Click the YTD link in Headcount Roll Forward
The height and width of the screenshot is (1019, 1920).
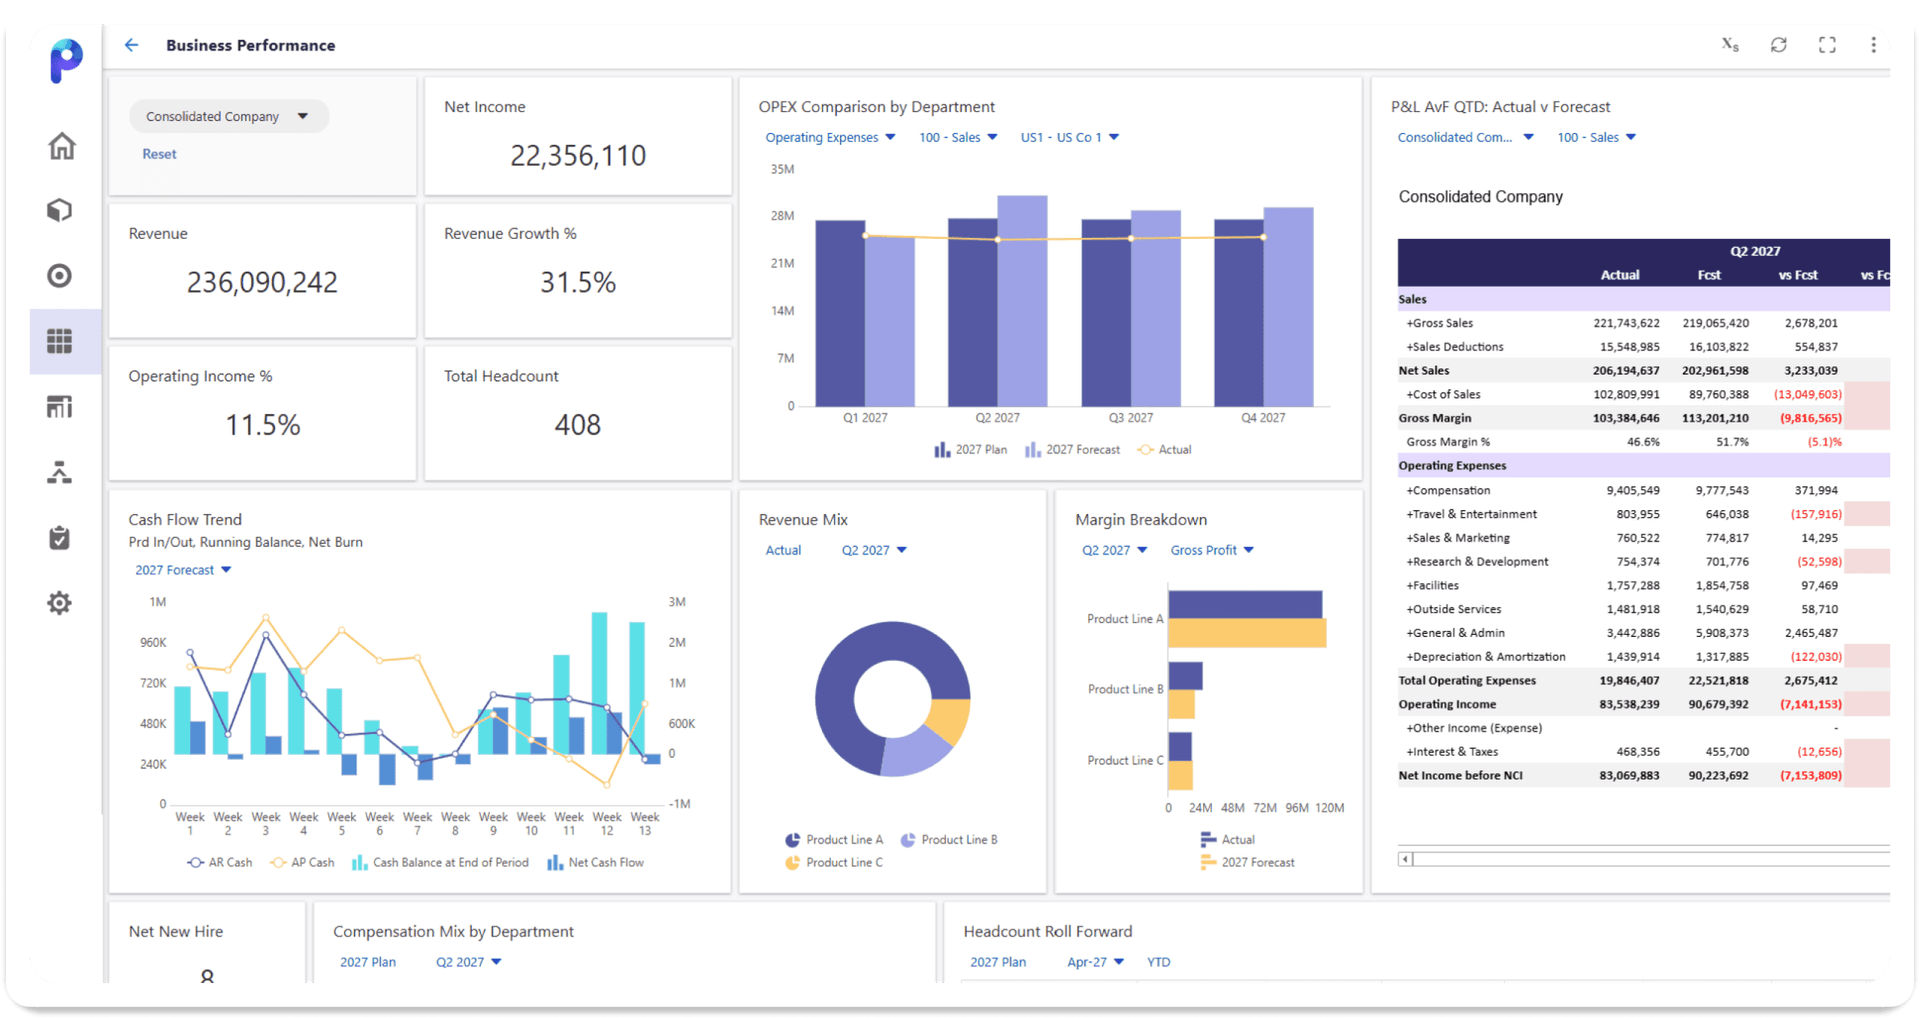coord(1158,962)
